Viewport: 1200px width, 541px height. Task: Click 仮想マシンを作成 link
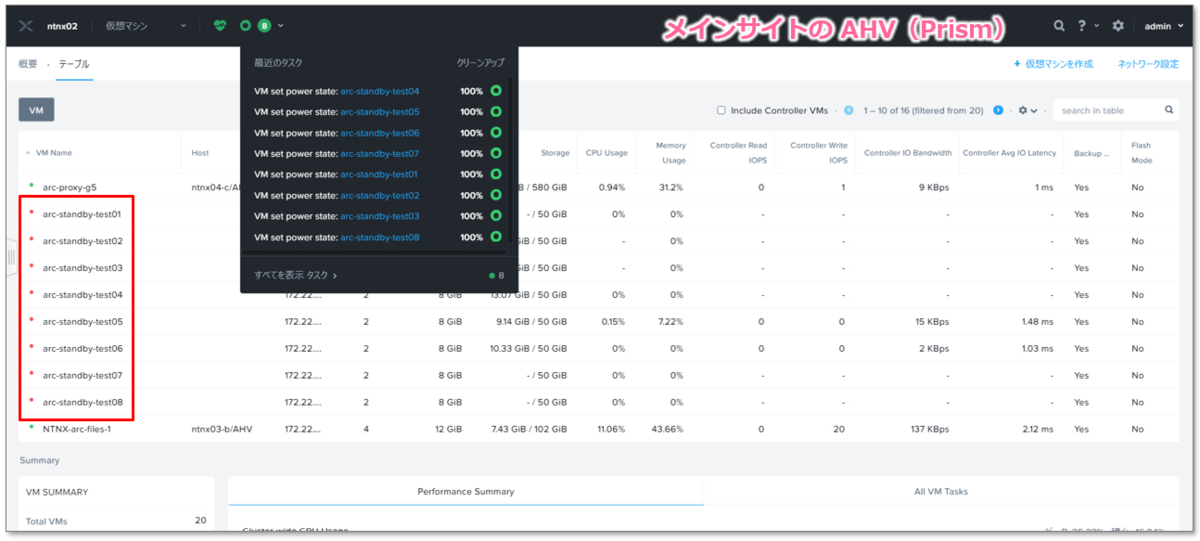click(1053, 64)
